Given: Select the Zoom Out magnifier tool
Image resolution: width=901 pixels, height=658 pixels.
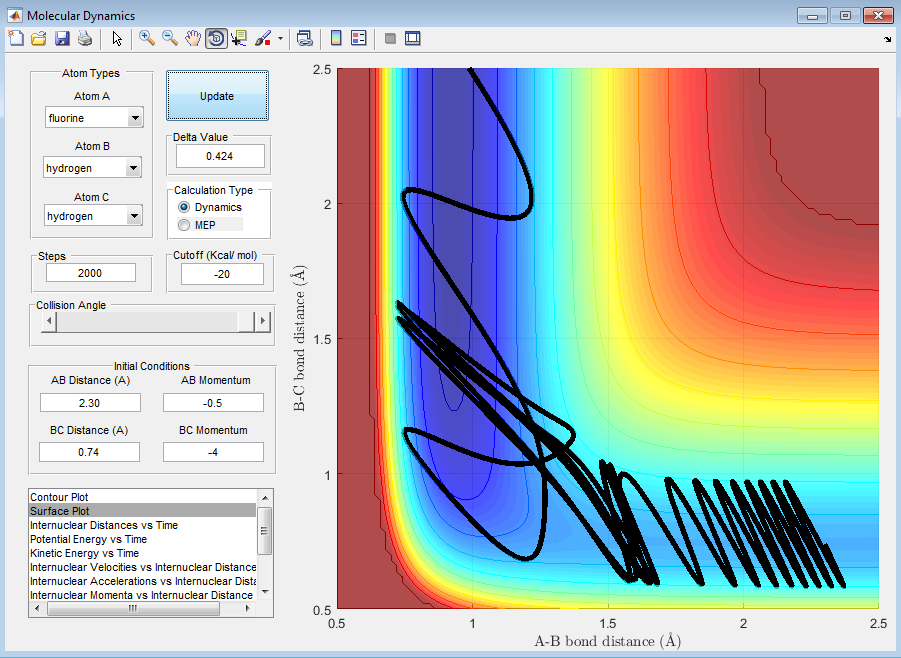Looking at the screenshot, I should (170, 38).
